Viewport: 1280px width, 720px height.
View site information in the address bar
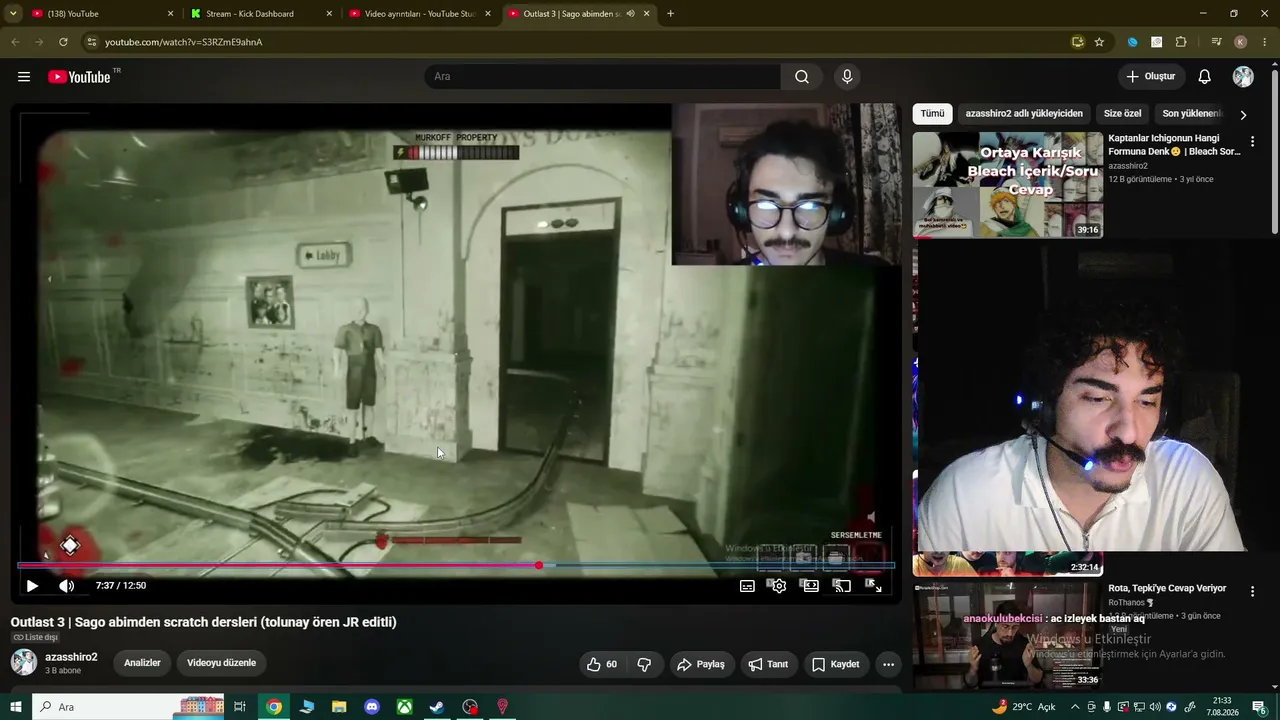tap(91, 42)
